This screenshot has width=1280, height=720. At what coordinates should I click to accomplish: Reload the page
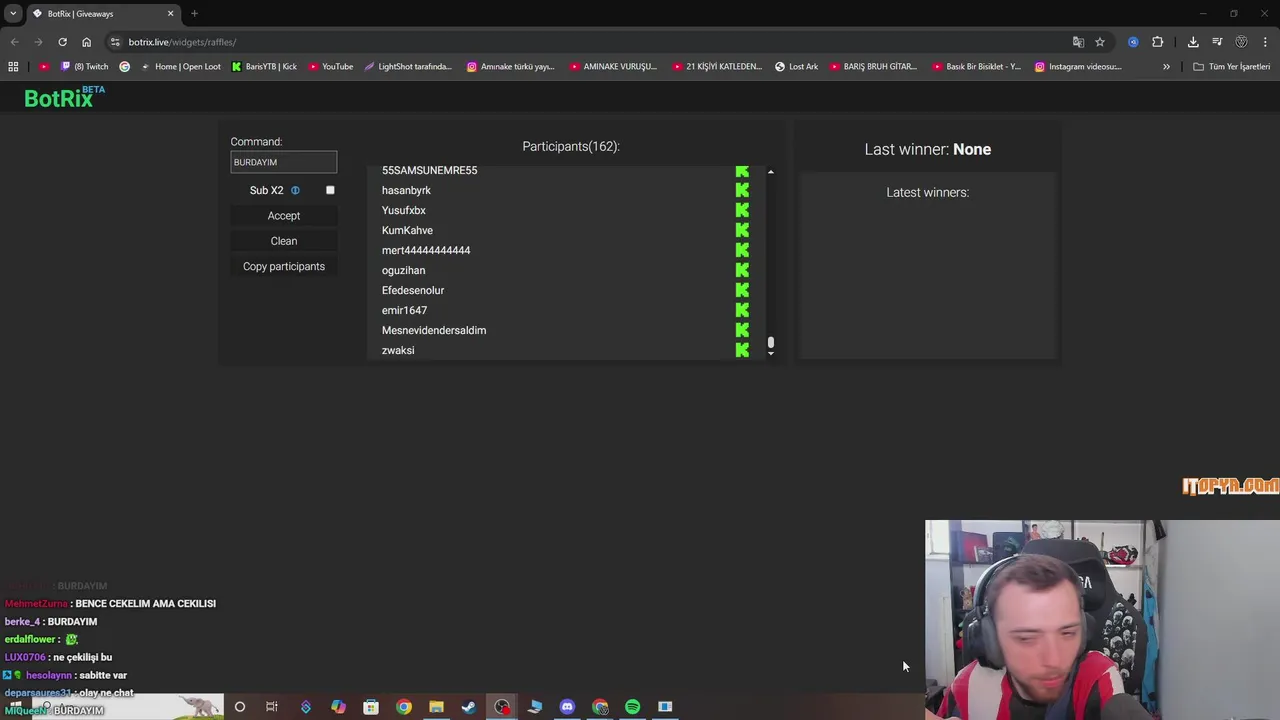(62, 42)
